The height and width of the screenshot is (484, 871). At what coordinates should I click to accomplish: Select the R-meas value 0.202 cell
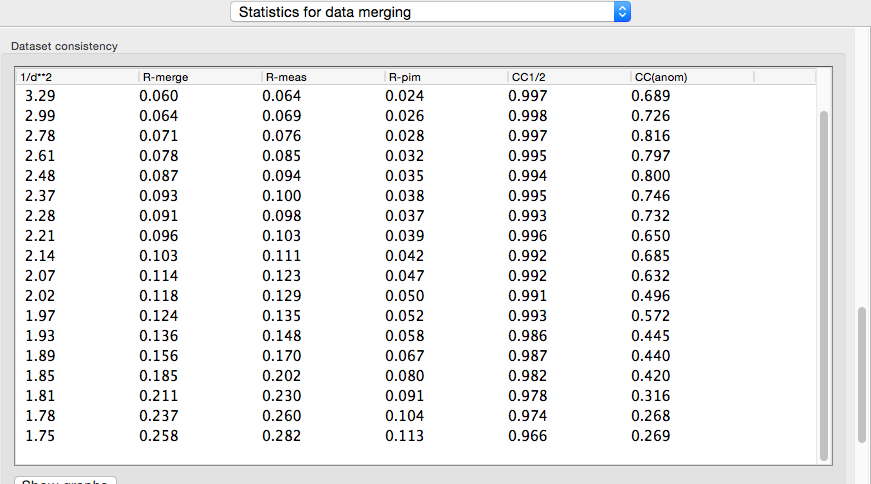click(281, 376)
